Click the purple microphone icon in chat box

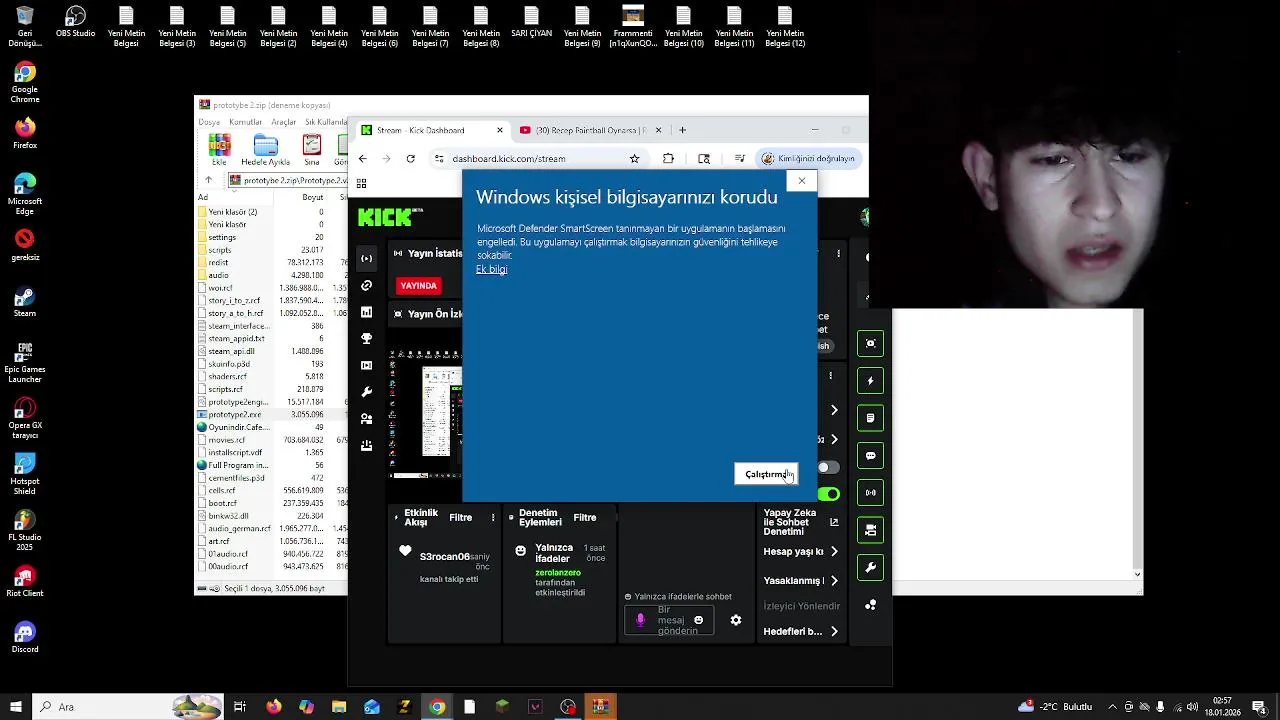tap(640, 620)
